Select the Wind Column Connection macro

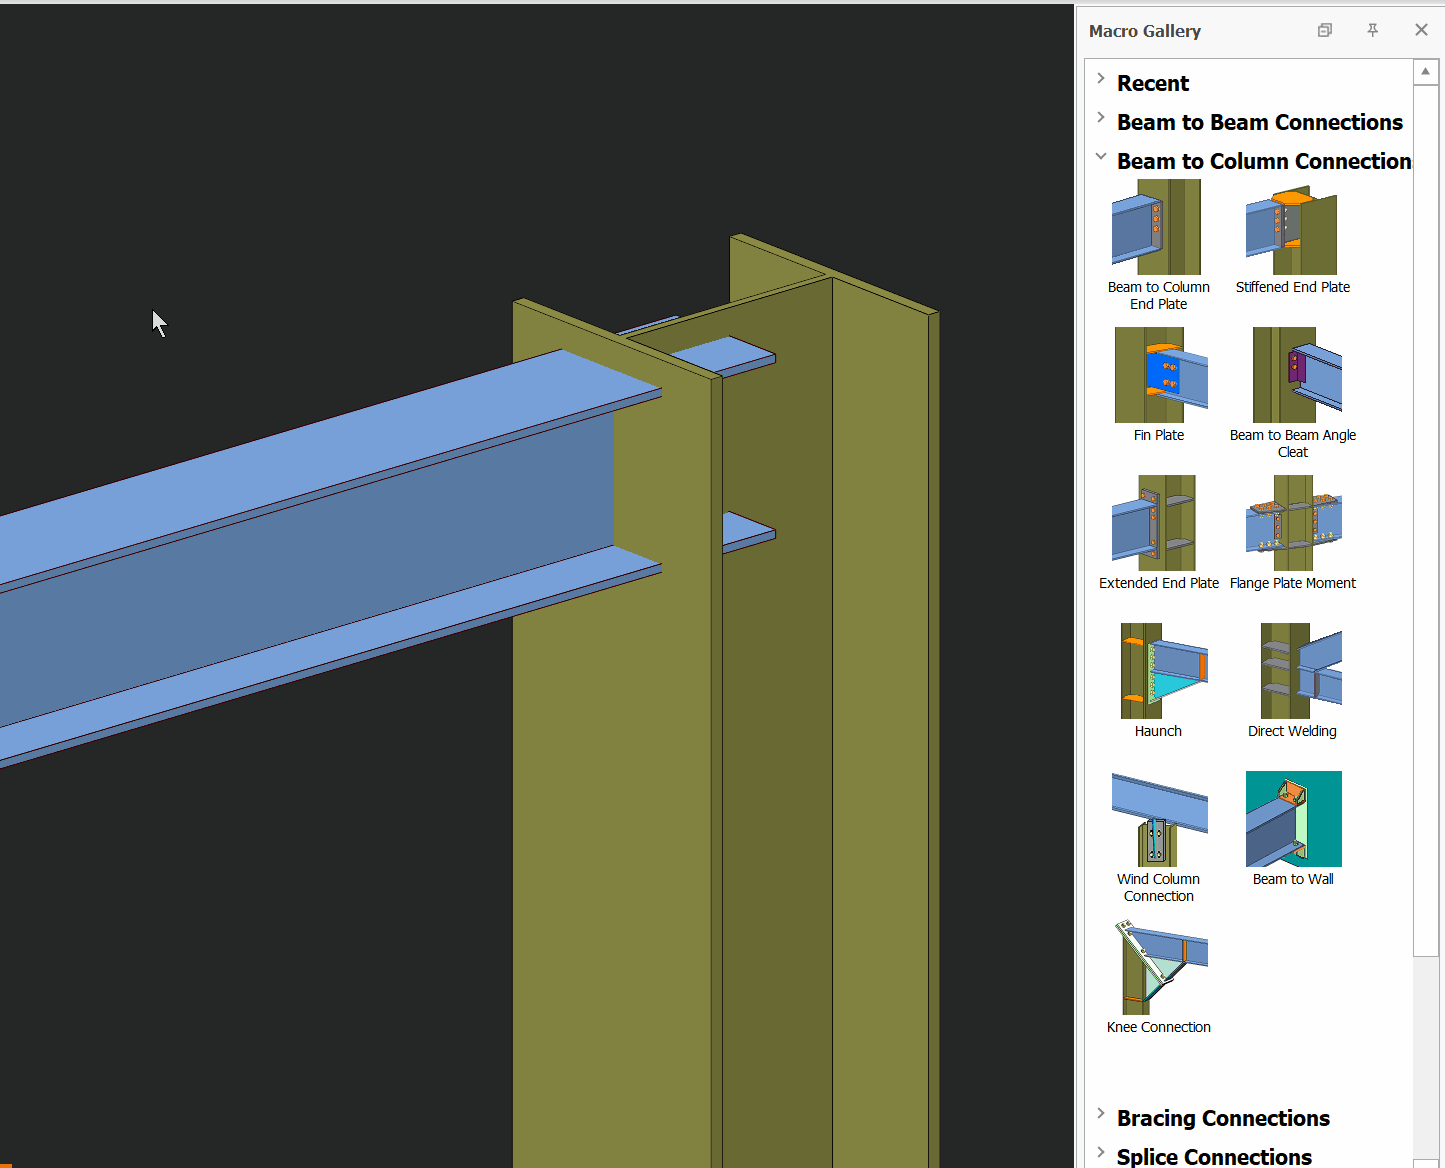1159,820
